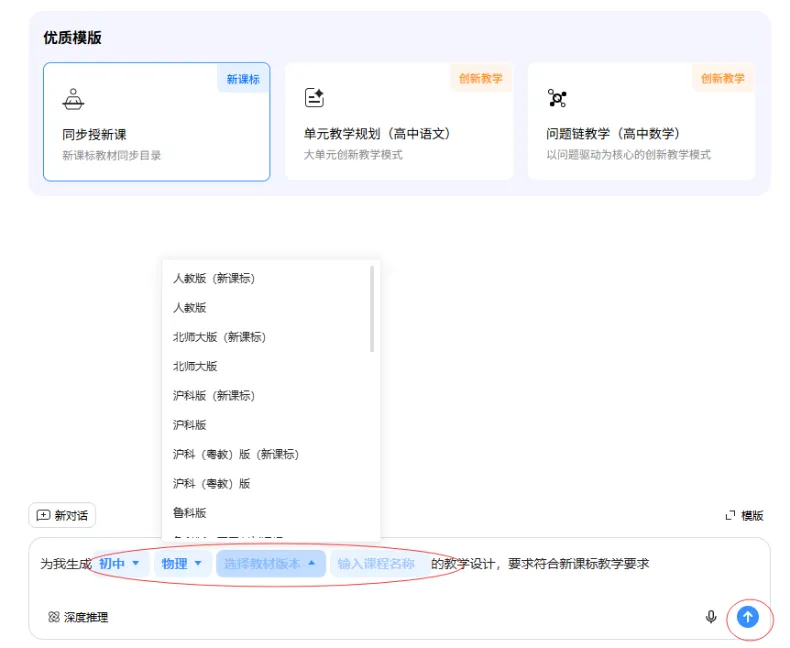Screen dimensions: 790x648
Task: Collapse the 选择教材版本 dropdown
Action: [271, 564]
